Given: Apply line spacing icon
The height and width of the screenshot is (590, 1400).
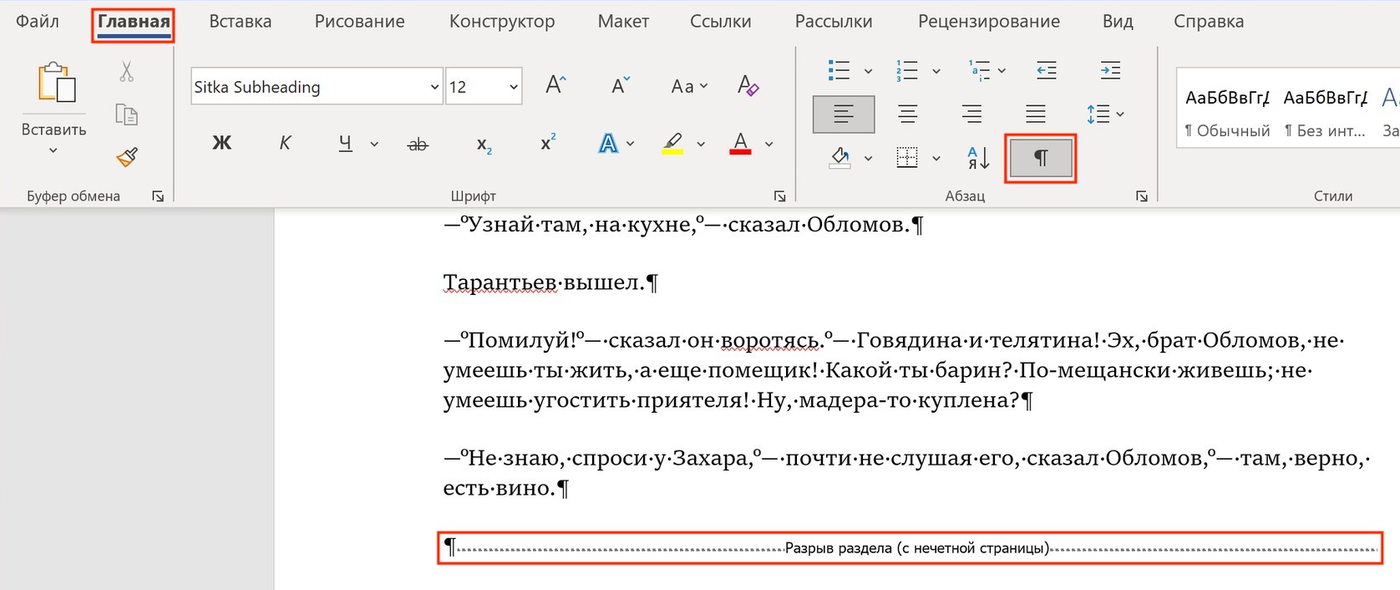Looking at the screenshot, I should [x=1098, y=114].
